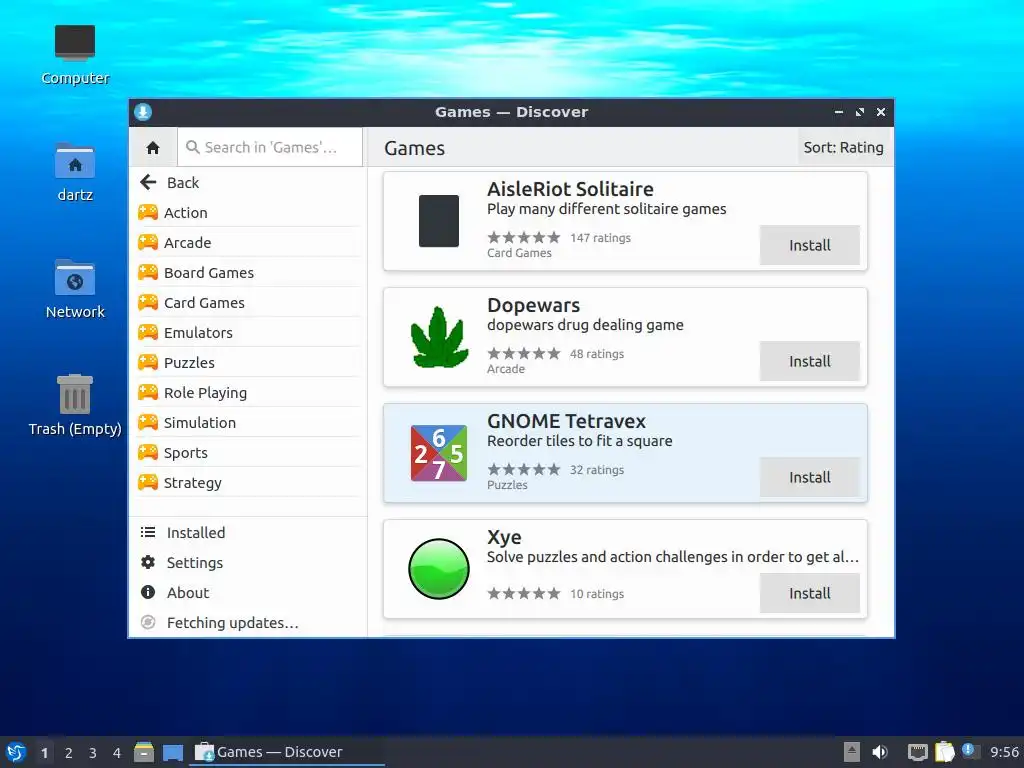Open the file manager taskbar icon
The image size is (1024, 768).
[x=144, y=752]
